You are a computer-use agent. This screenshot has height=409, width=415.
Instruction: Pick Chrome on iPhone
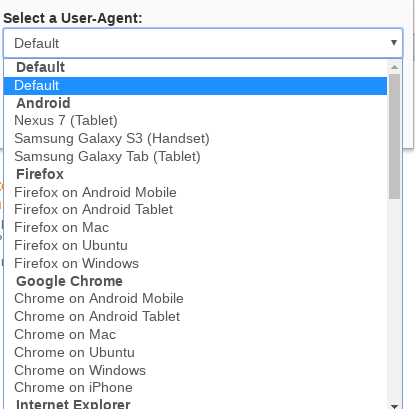(195, 388)
